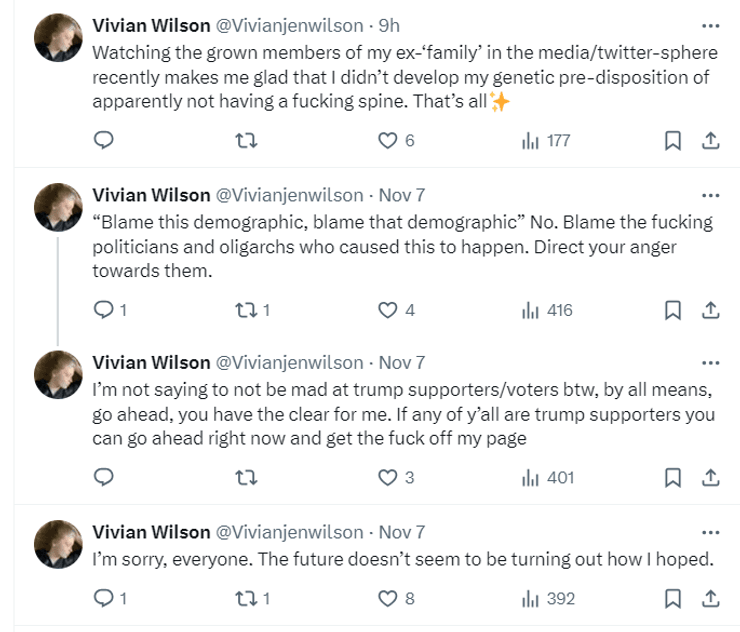
Task: Reply to the 'genetic pre-disposition' tweet
Action: [103, 141]
